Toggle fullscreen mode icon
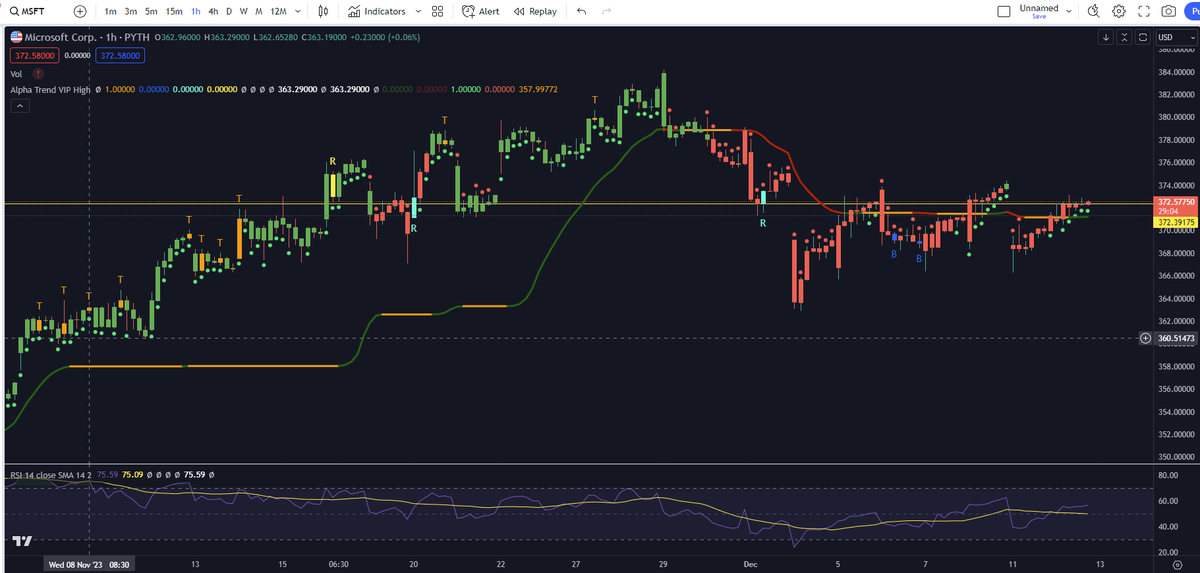 [x=1143, y=11]
